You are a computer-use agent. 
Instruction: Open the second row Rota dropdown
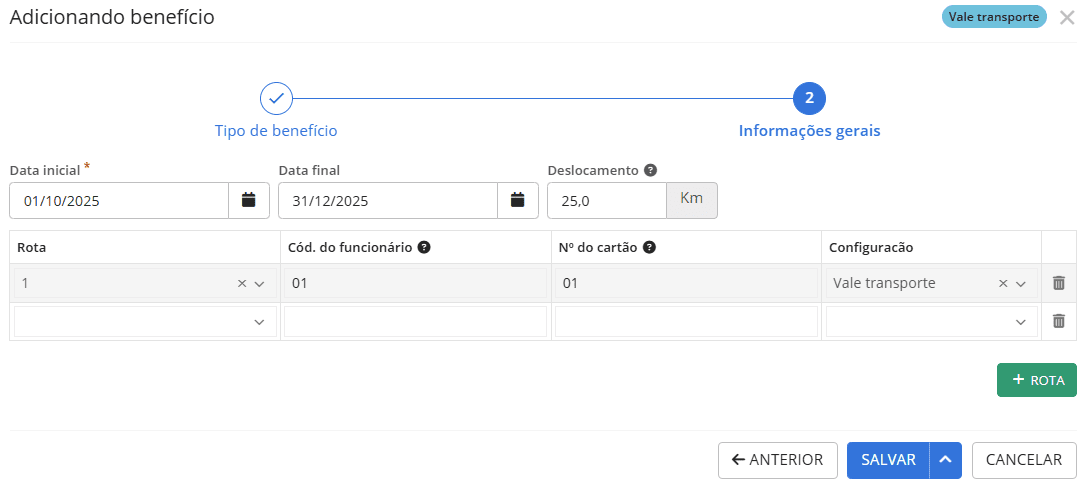point(260,322)
